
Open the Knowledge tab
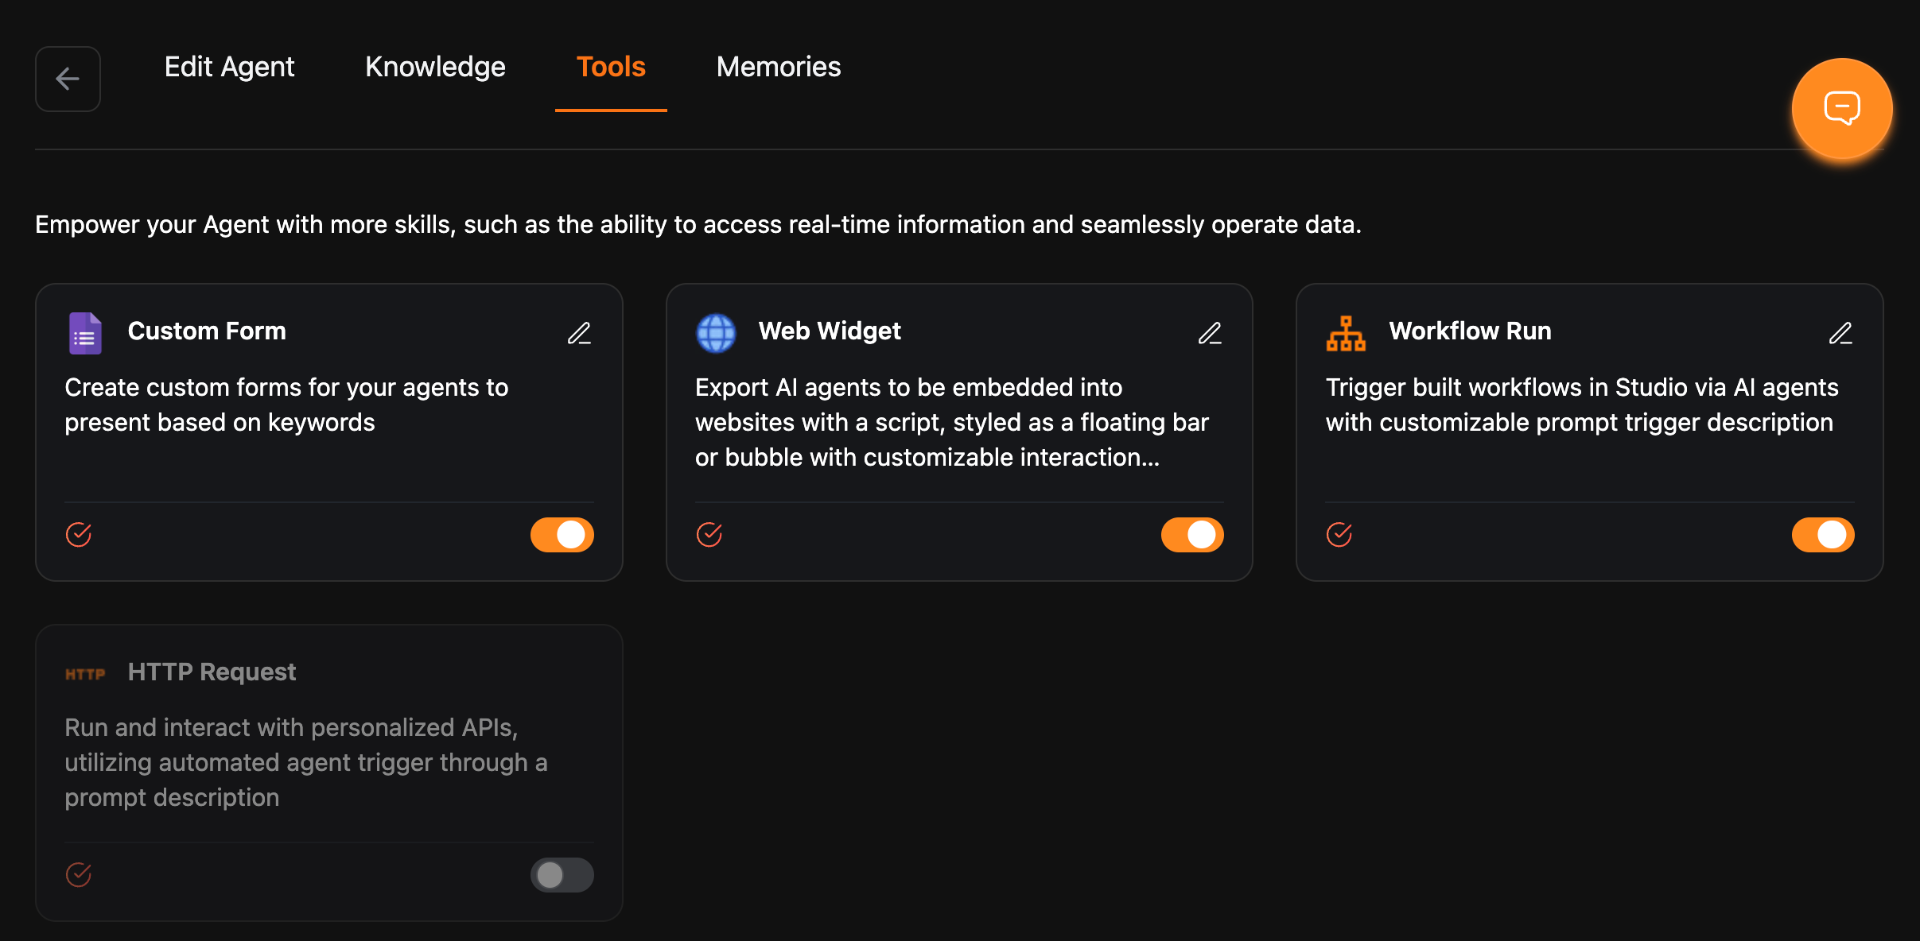click(435, 66)
